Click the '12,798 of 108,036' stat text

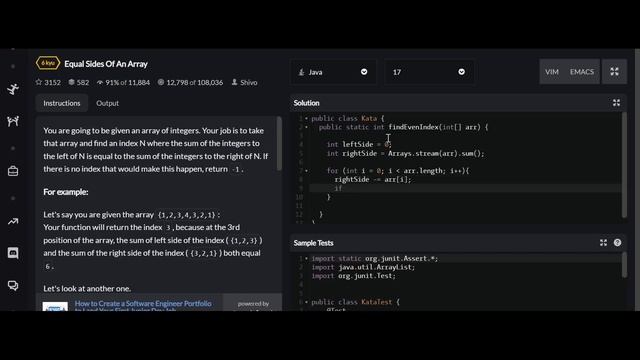click(x=195, y=82)
